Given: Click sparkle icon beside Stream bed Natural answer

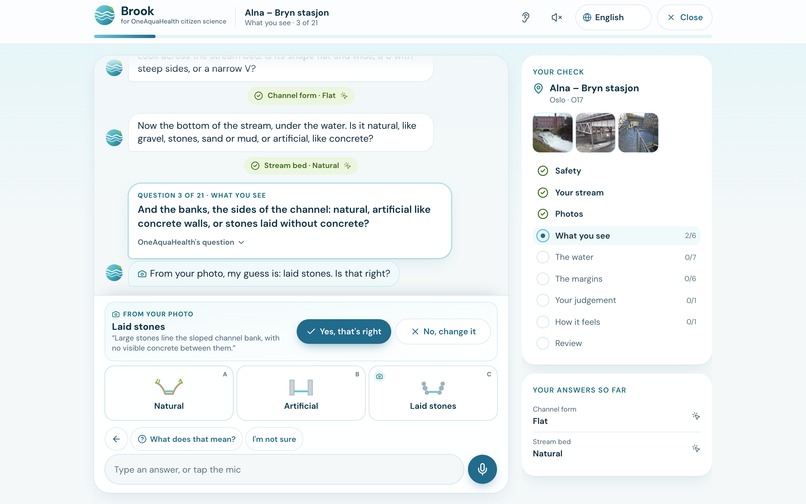Looking at the screenshot, I should coord(696,448).
